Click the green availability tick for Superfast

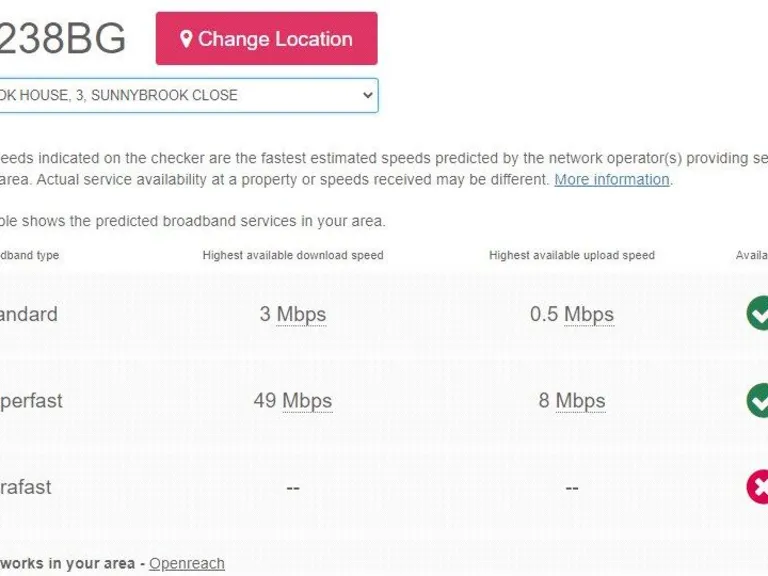758,401
